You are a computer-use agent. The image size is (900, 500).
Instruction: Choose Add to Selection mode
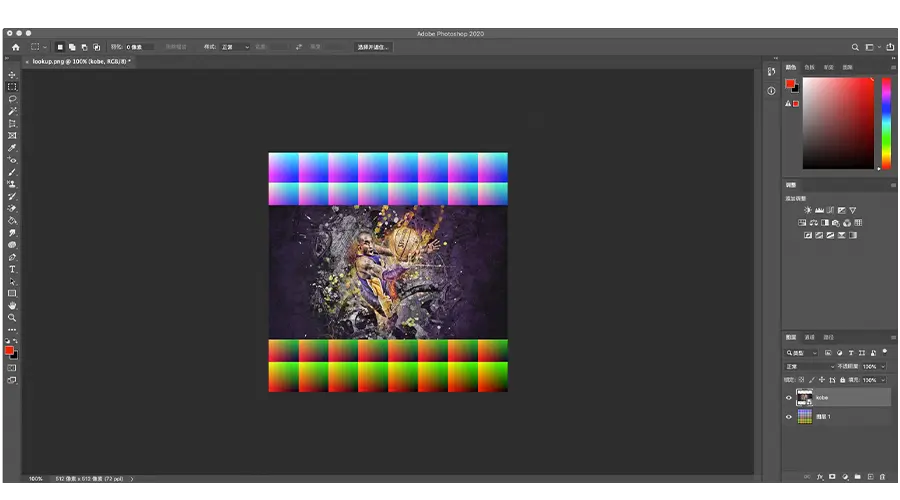[72, 47]
